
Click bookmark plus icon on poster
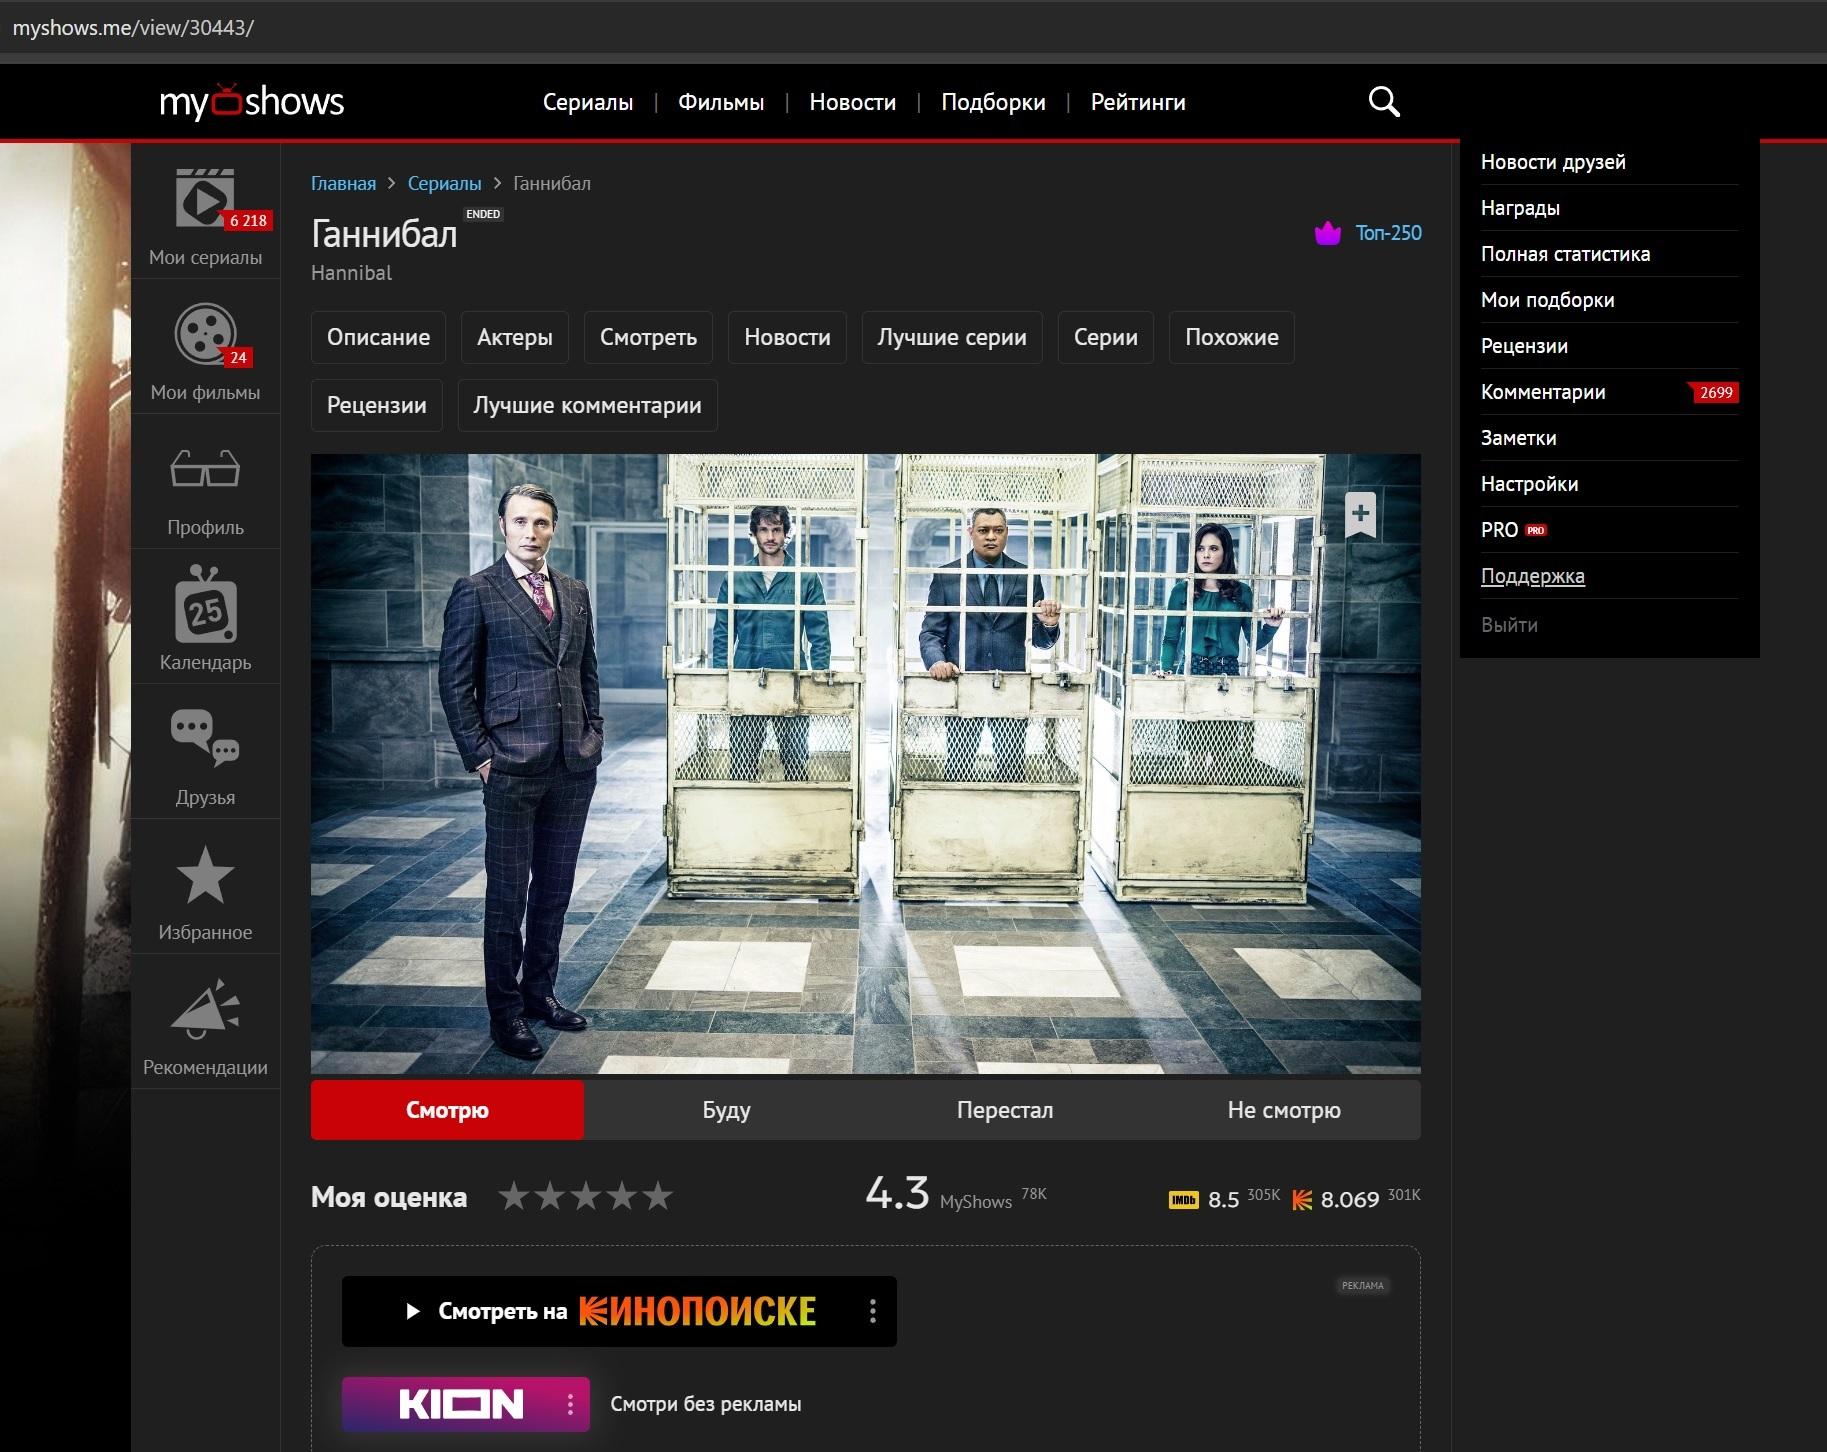(1360, 514)
